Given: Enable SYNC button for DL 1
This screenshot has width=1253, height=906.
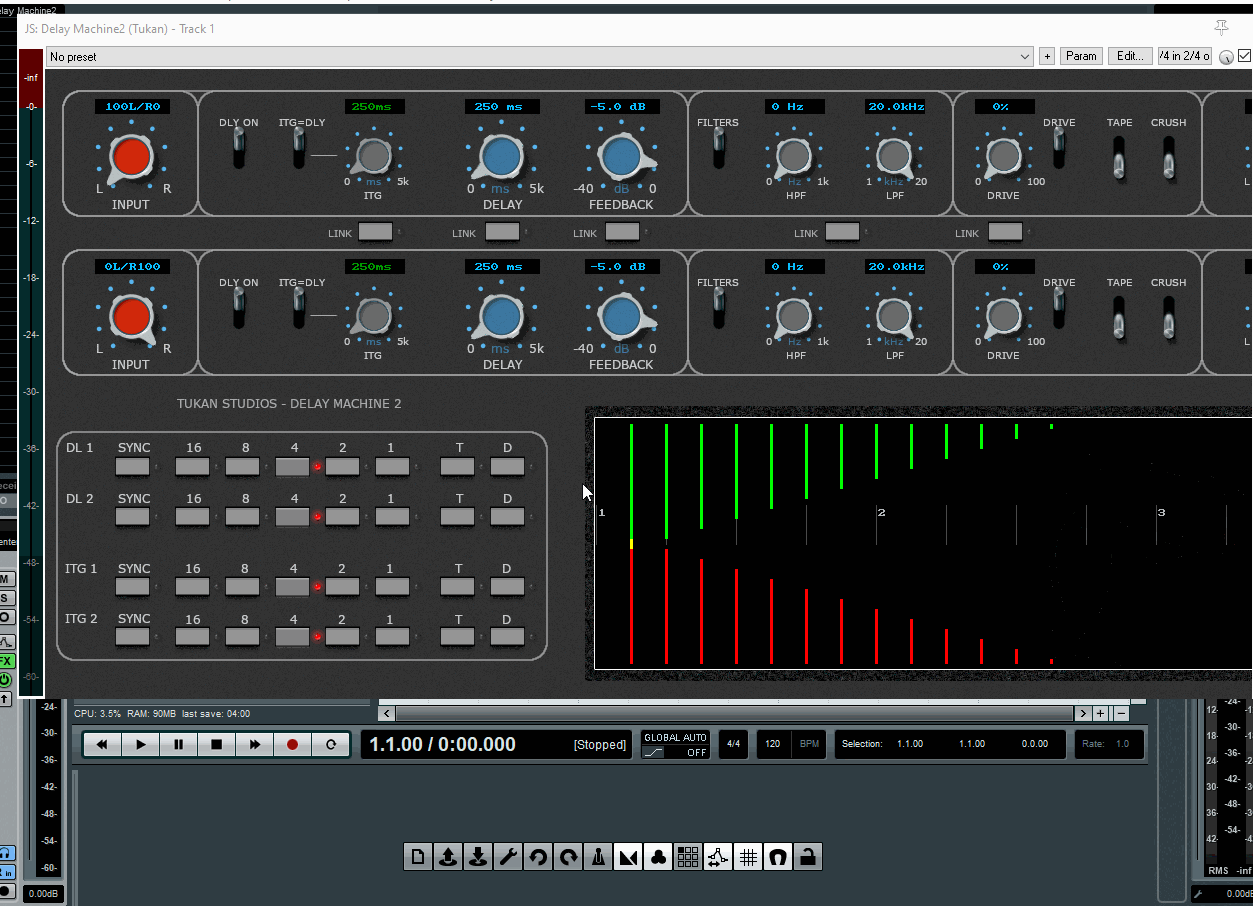Looking at the screenshot, I should 133,466.
